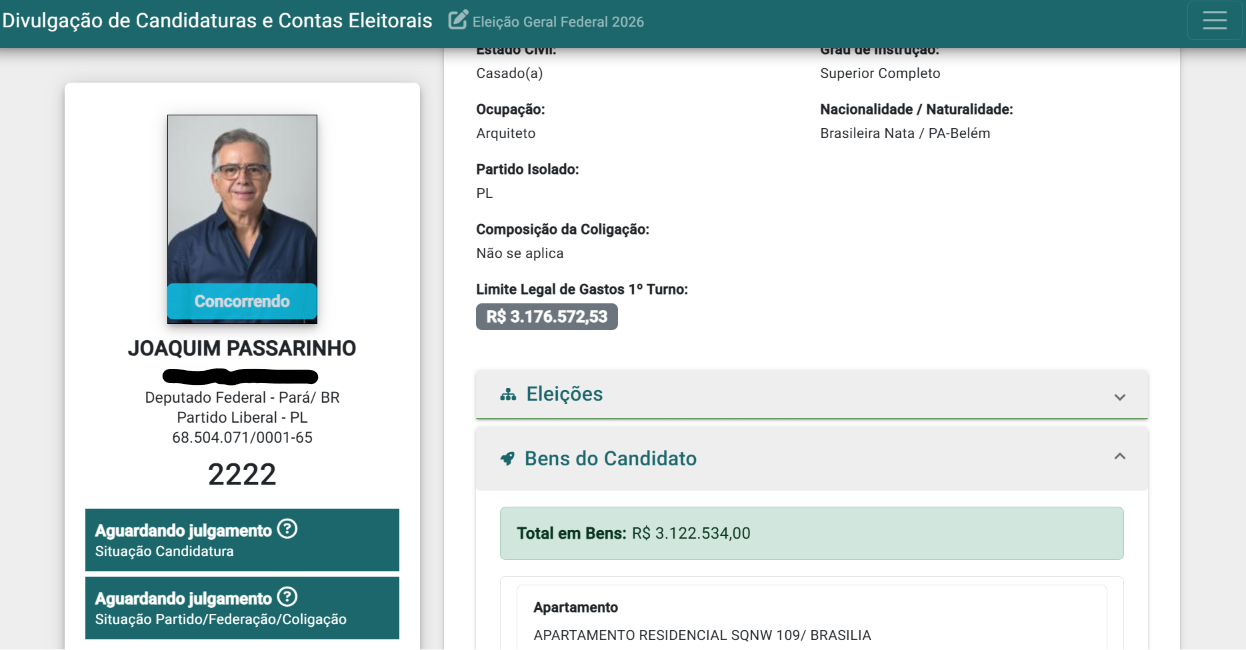
Task: Click the Concorrendo status badge
Action: 242,301
